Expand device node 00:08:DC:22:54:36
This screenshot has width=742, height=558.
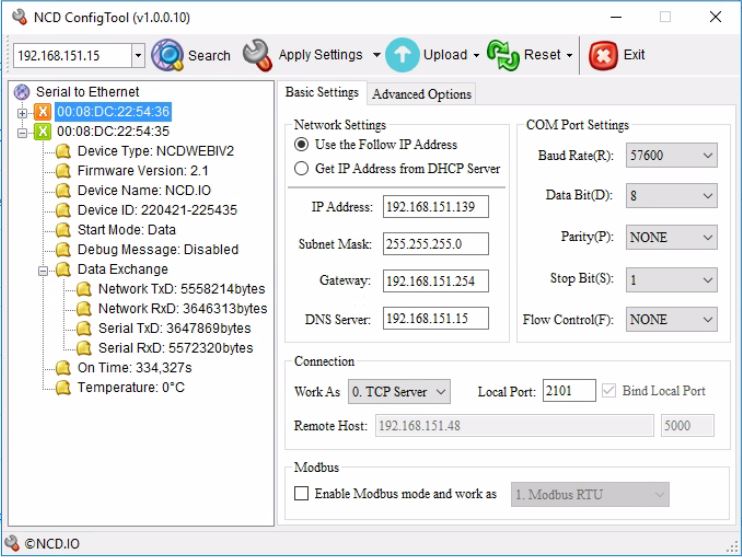click(x=22, y=113)
